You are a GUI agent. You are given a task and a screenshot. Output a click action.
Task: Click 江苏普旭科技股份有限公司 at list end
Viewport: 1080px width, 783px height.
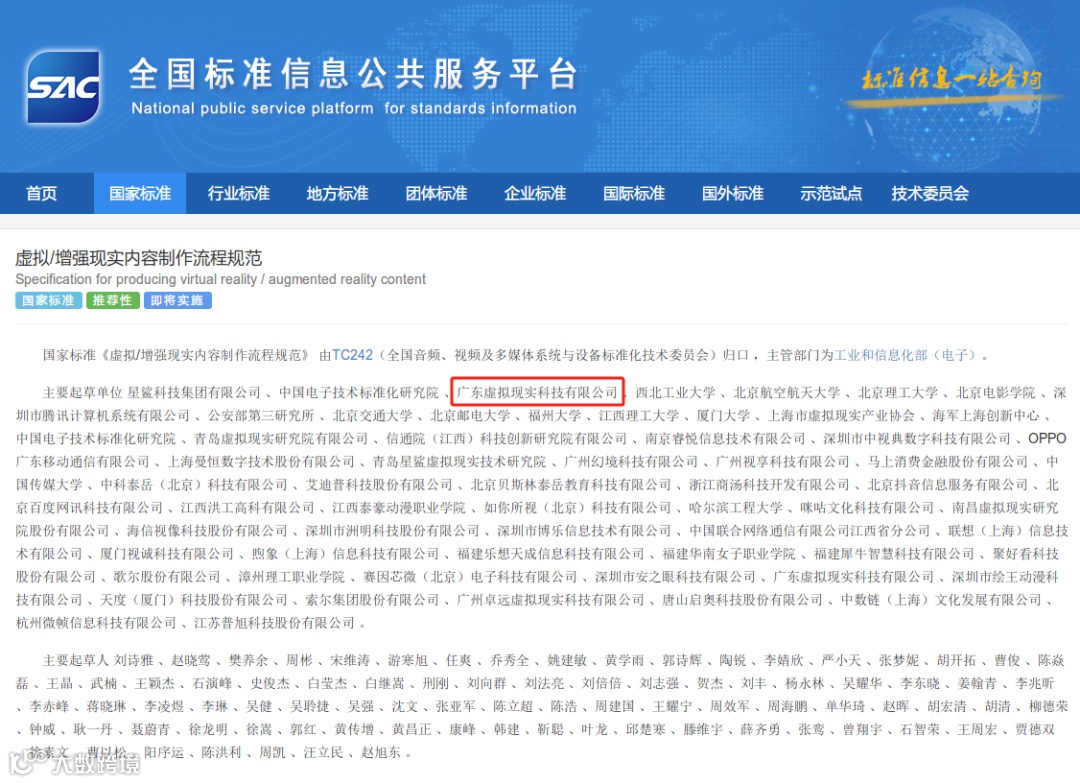(x=274, y=623)
